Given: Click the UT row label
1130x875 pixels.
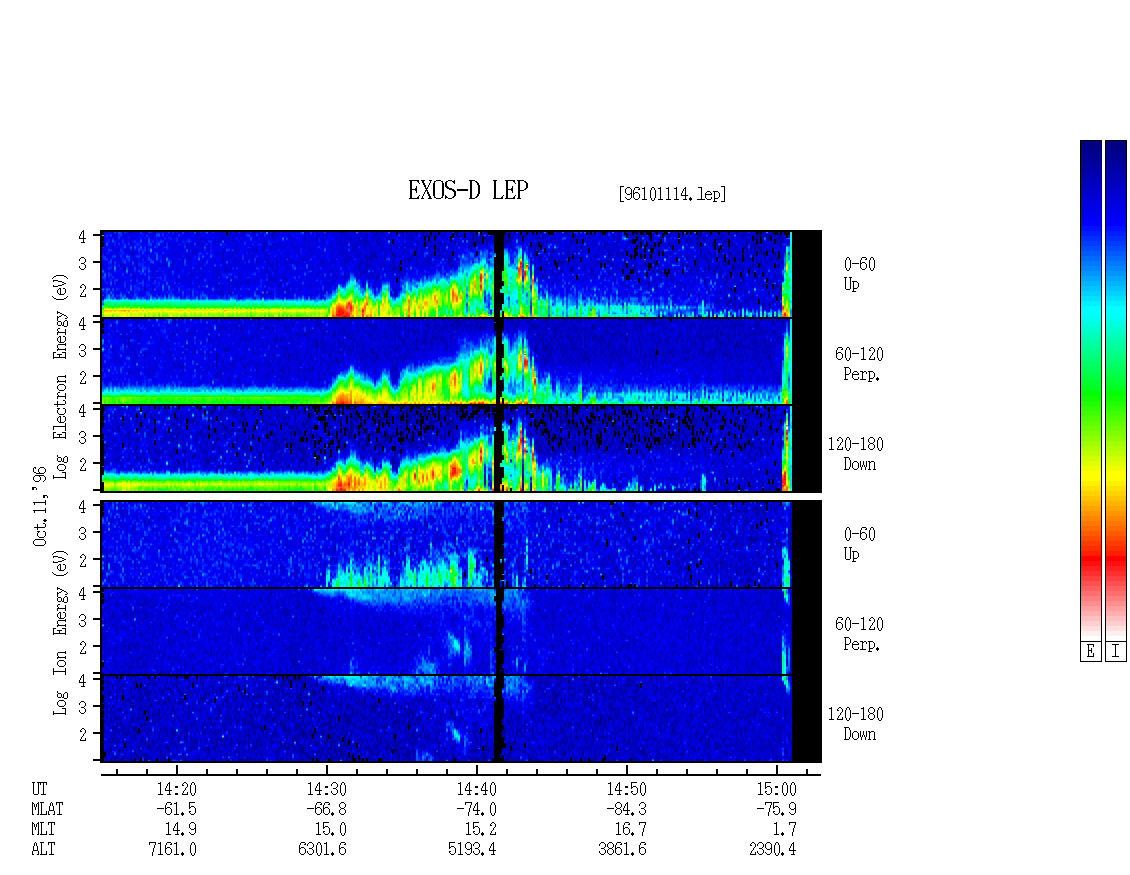Looking at the screenshot, I should (x=39, y=789).
